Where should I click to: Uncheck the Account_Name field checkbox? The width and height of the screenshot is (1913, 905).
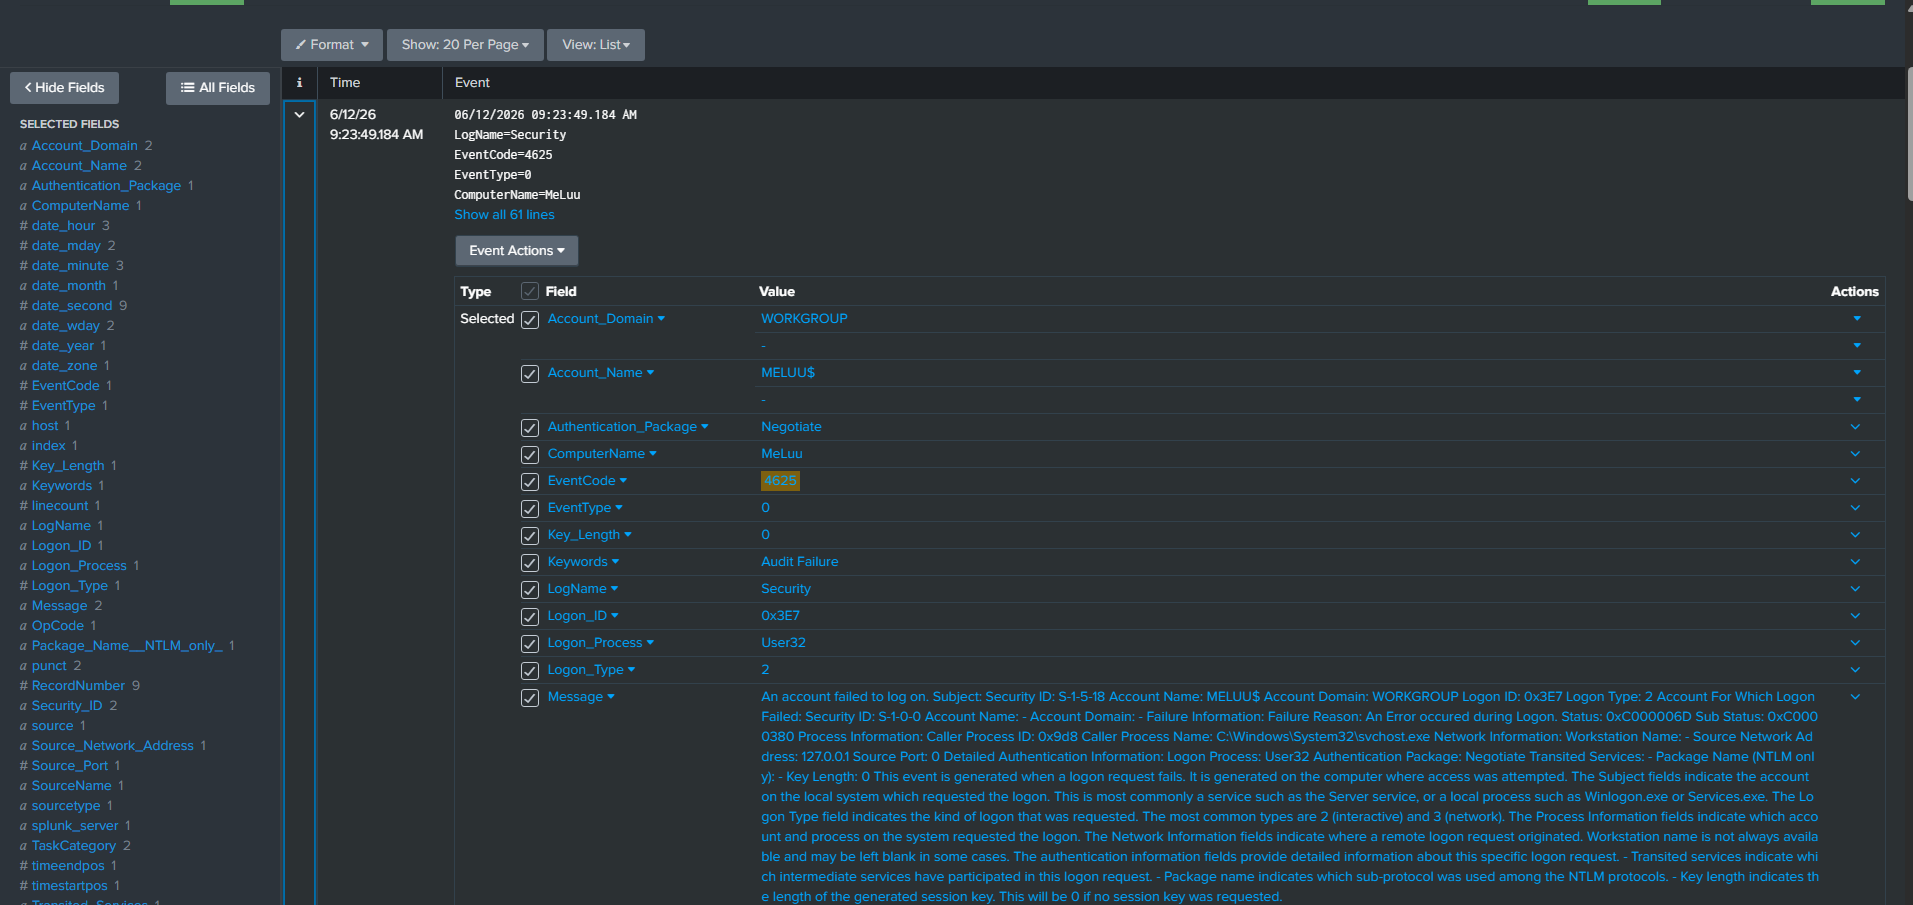[x=530, y=374]
